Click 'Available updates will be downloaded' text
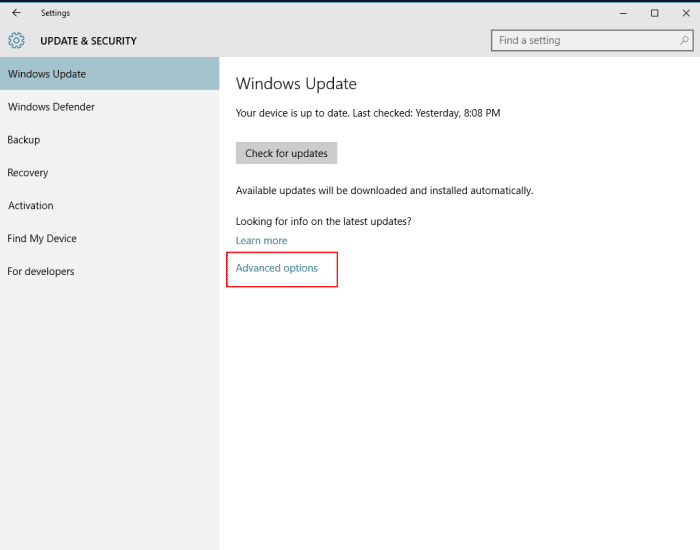This screenshot has width=700, height=550. point(384,191)
